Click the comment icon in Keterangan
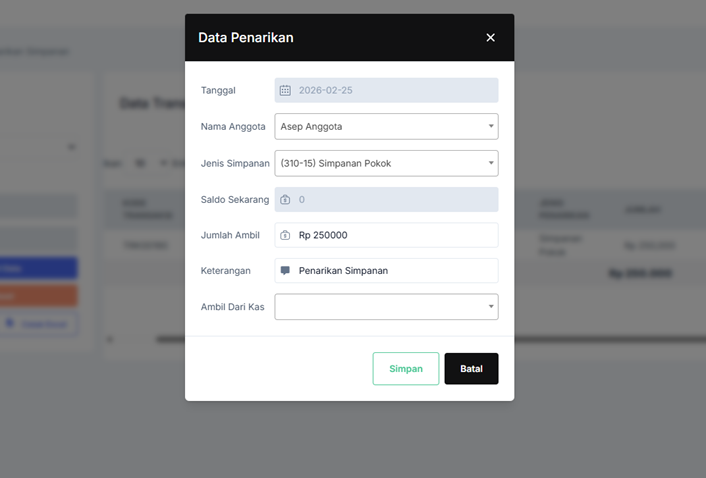 [285, 271]
